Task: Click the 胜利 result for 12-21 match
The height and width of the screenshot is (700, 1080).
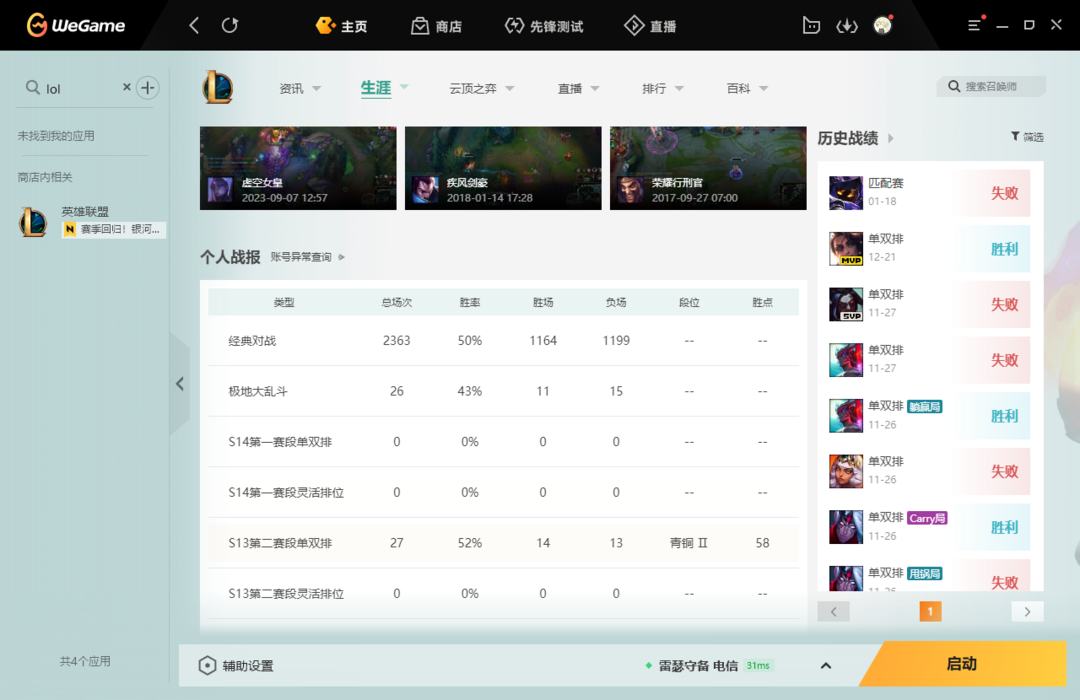Action: (1004, 249)
